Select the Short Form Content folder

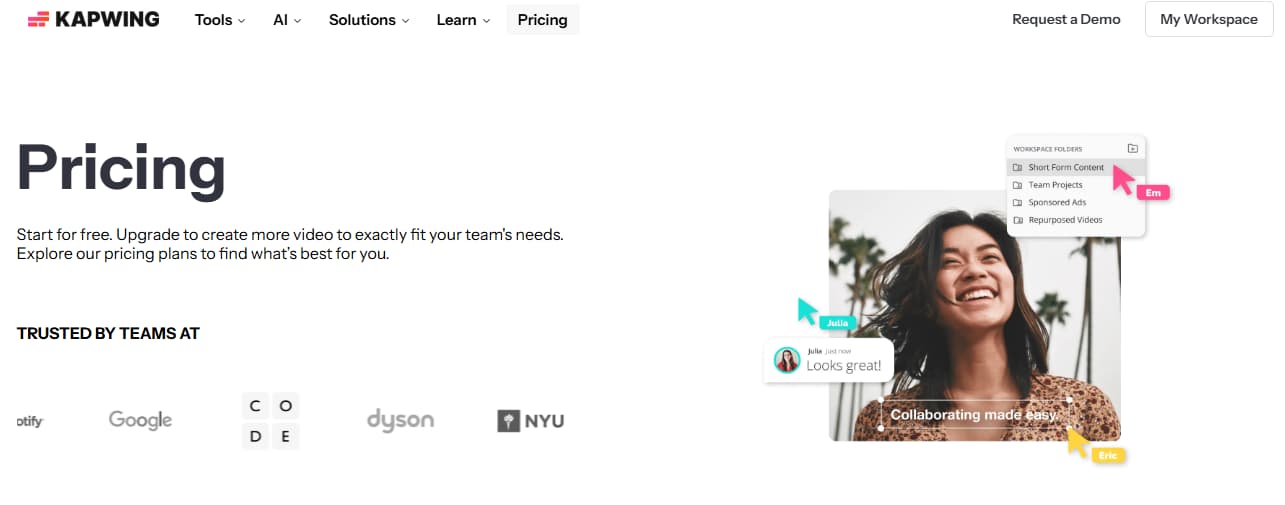click(1065, 167)
